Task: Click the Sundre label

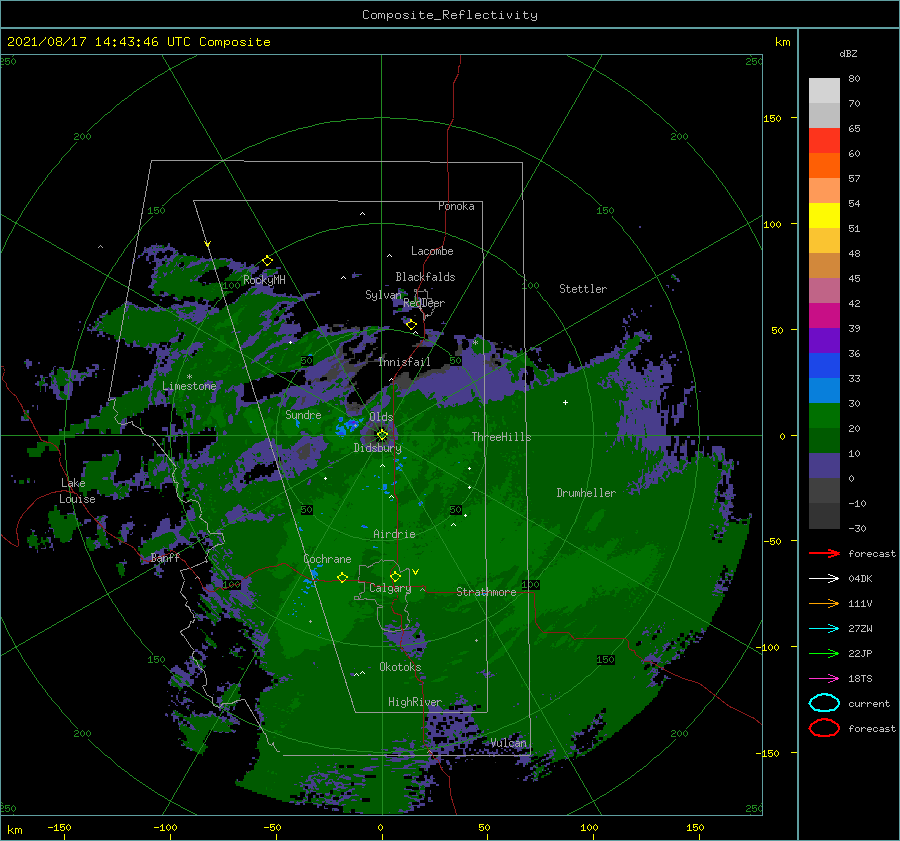Action: (x=303, y=415)
